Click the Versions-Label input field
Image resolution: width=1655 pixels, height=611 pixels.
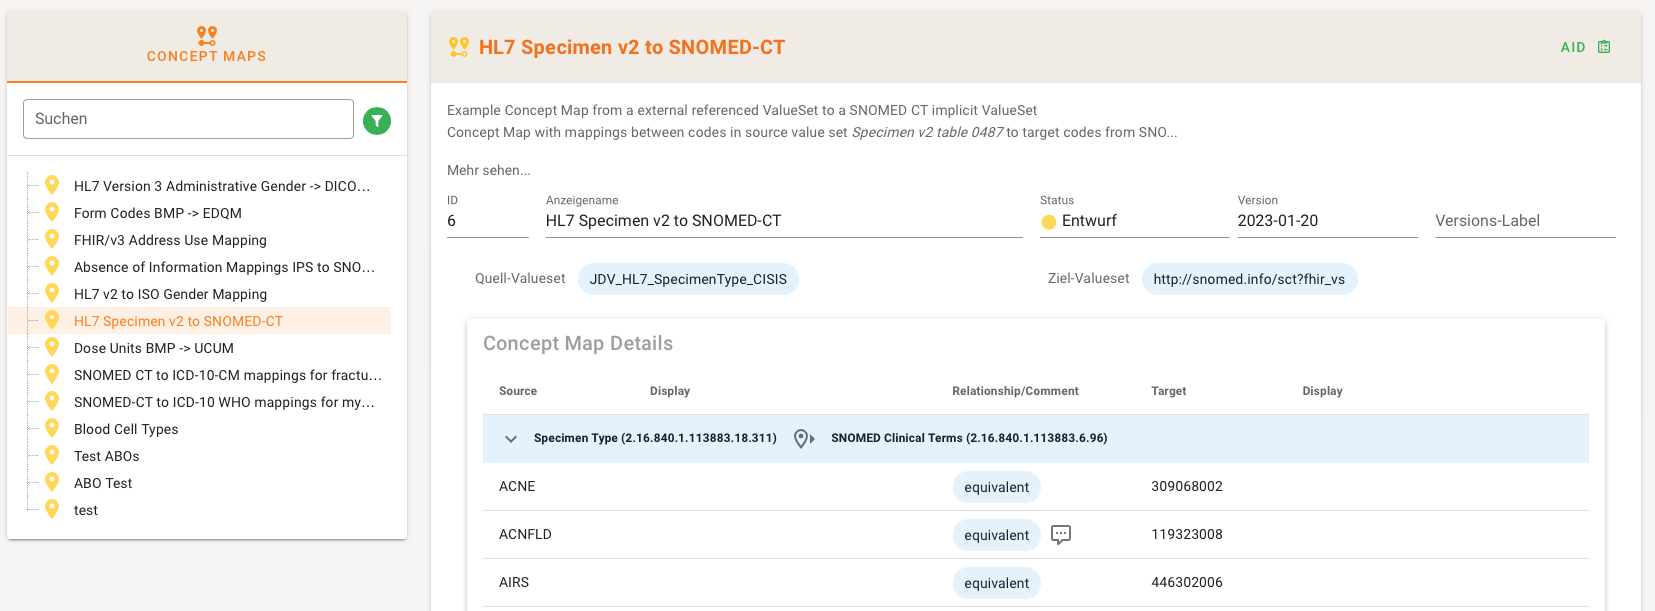(1524, 221)
